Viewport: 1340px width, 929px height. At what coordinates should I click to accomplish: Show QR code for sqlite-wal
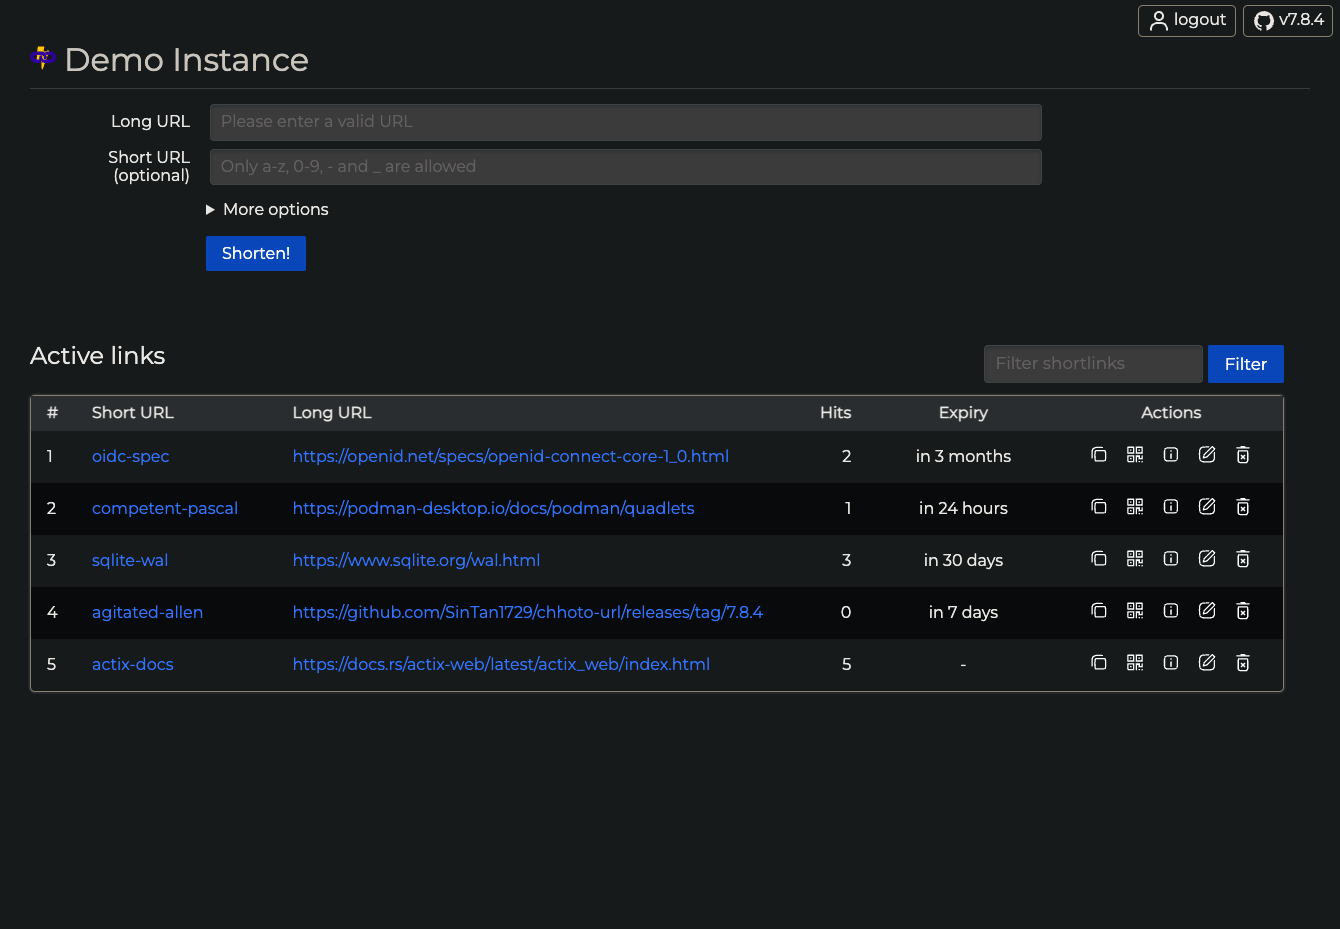click(x=1135, y=559)
